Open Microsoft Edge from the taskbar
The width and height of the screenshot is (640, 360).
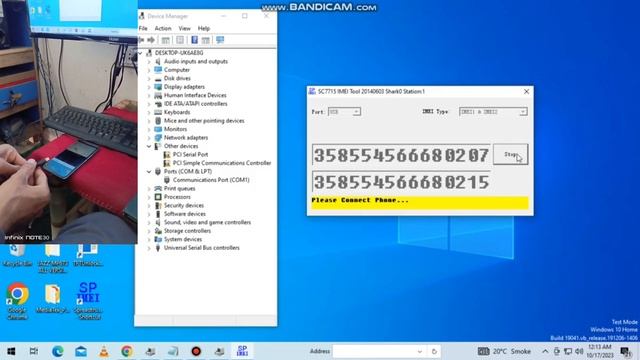[58, 351]
